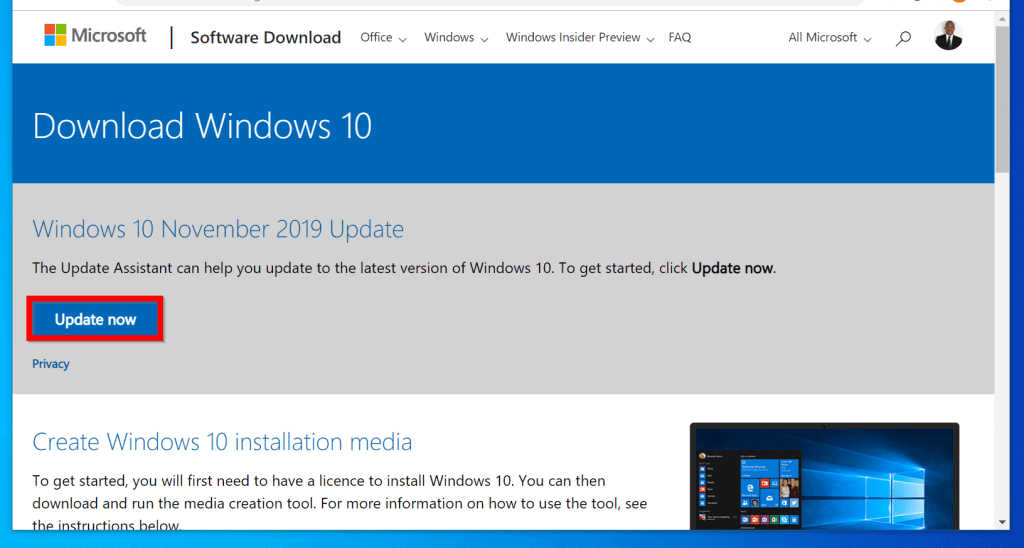Click the Microsoft logo
1024x548 pixels.
click(95, 35)
